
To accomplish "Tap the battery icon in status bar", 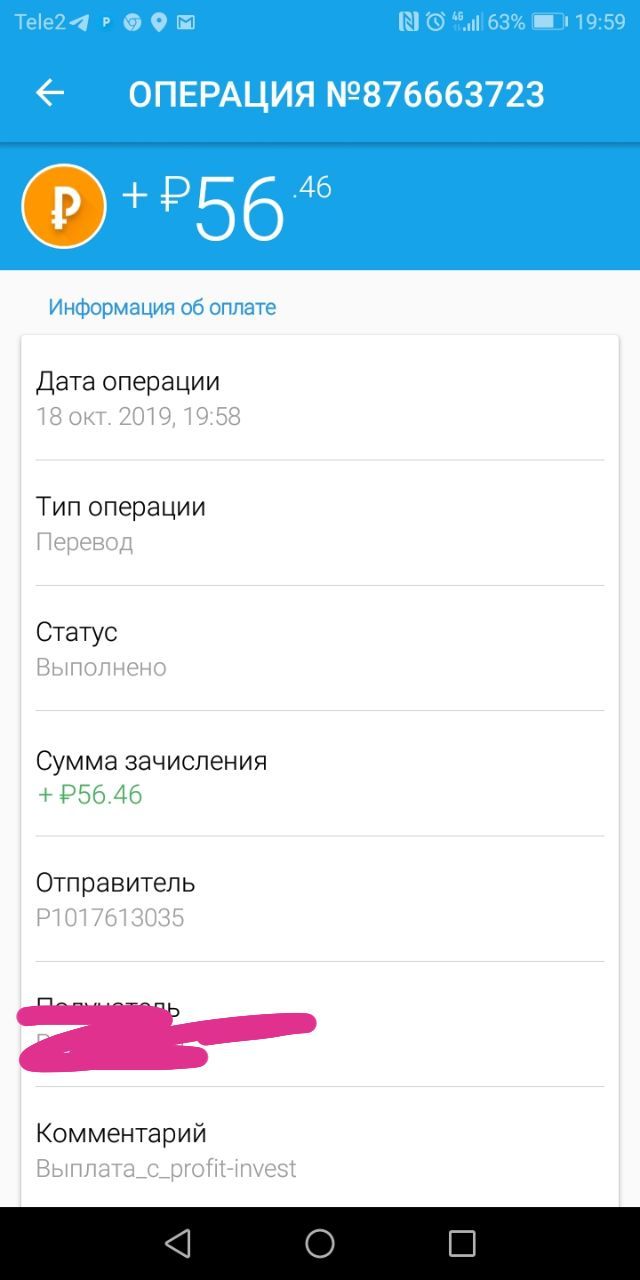I will click(x=549, y=22).
